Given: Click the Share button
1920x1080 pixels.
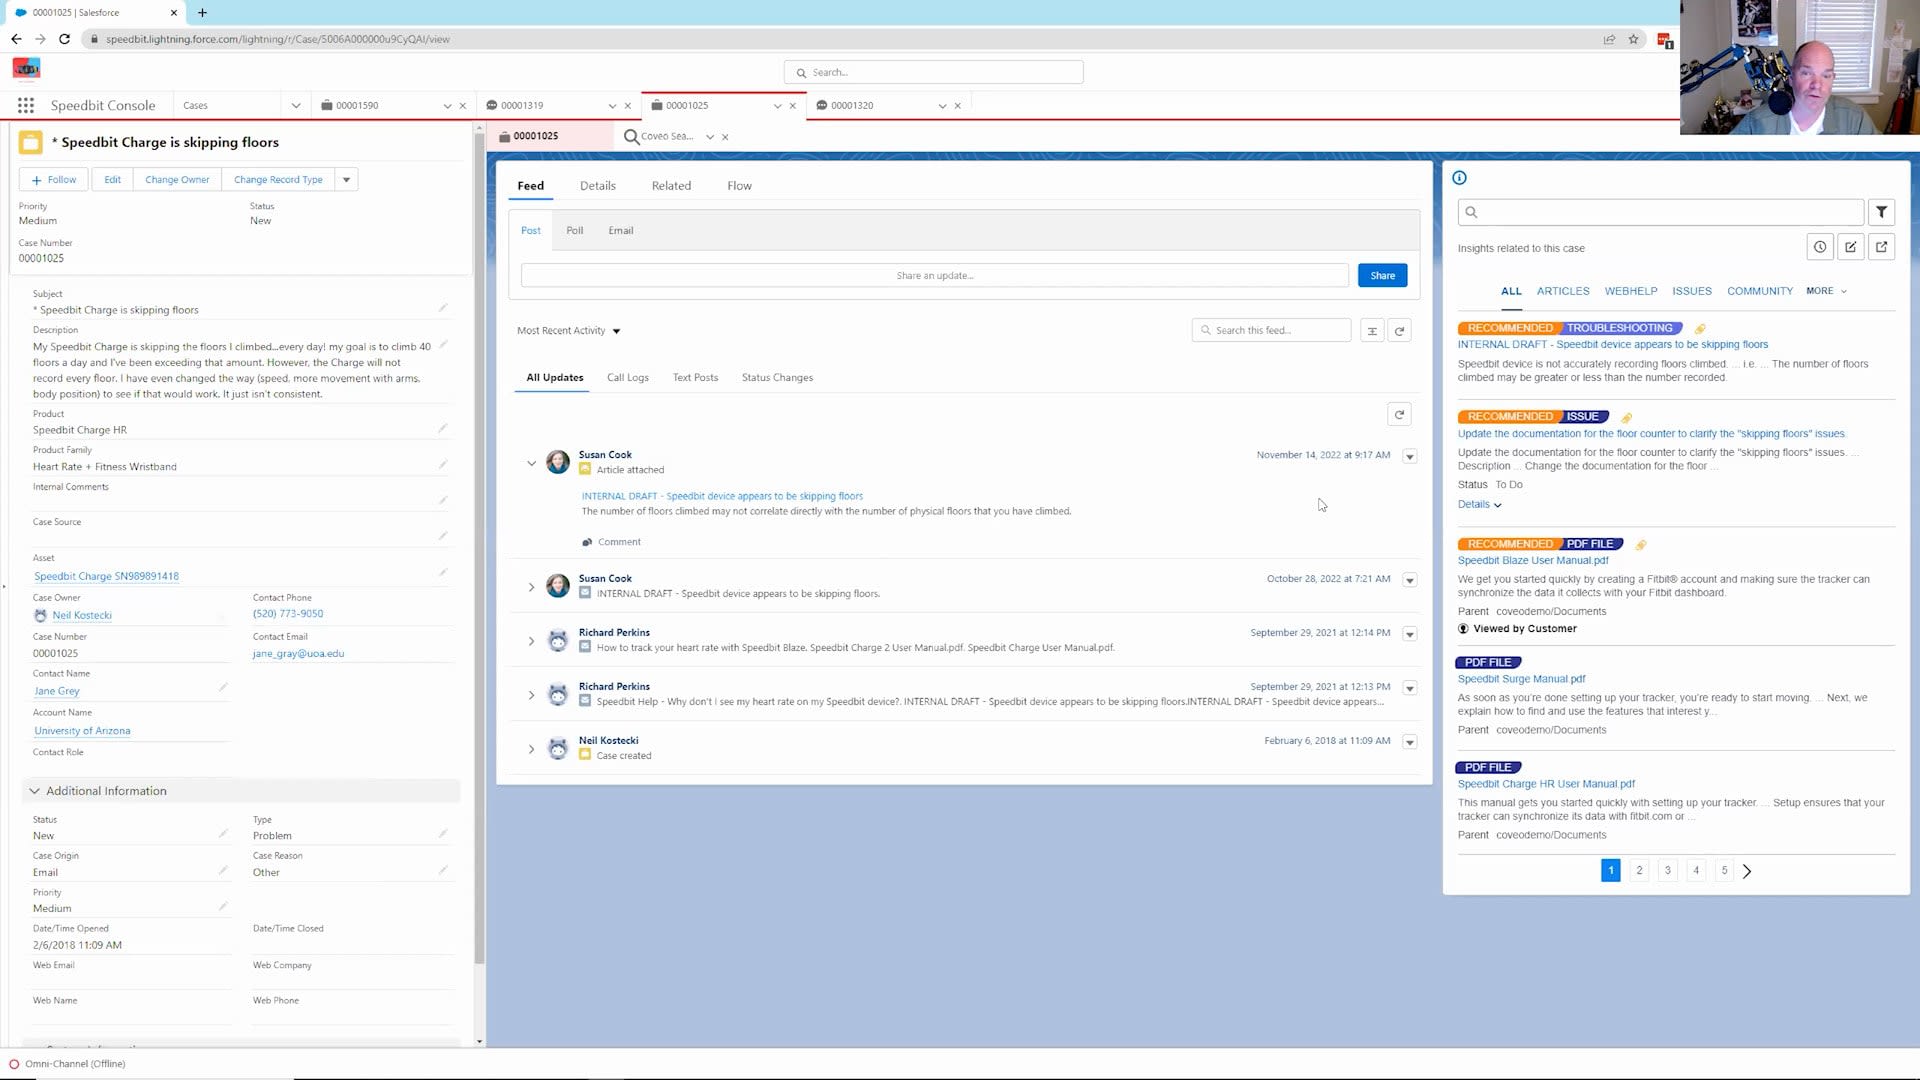Looking at the screenshot, I should [1382, 276].
